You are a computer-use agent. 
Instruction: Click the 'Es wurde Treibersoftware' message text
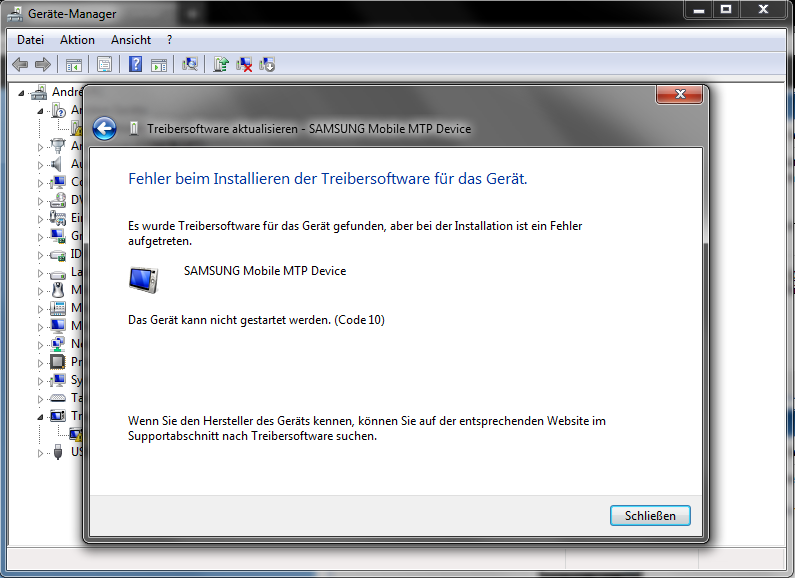pos(355,233)
